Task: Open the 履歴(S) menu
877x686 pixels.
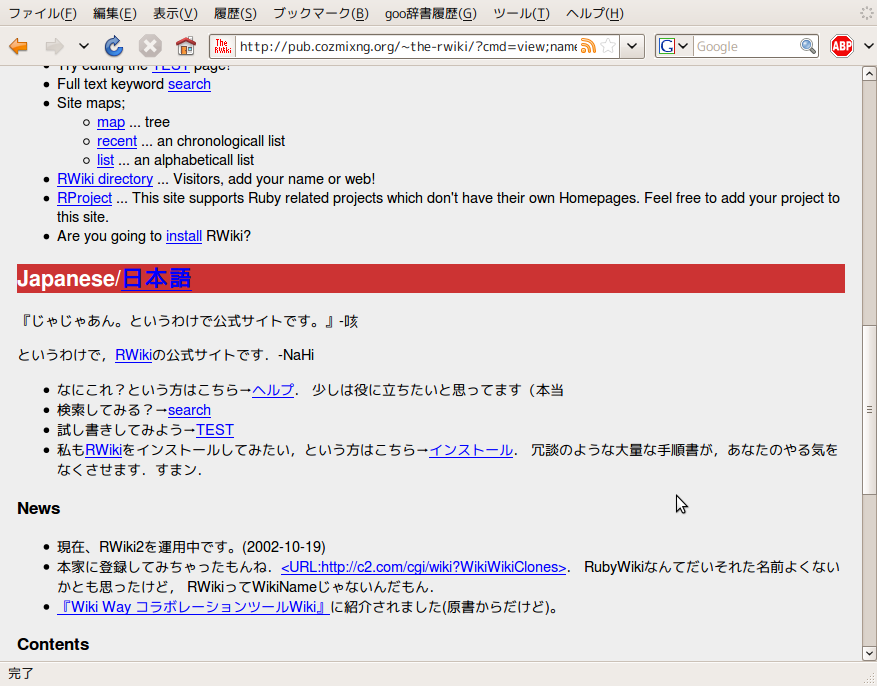Action: 235,13
